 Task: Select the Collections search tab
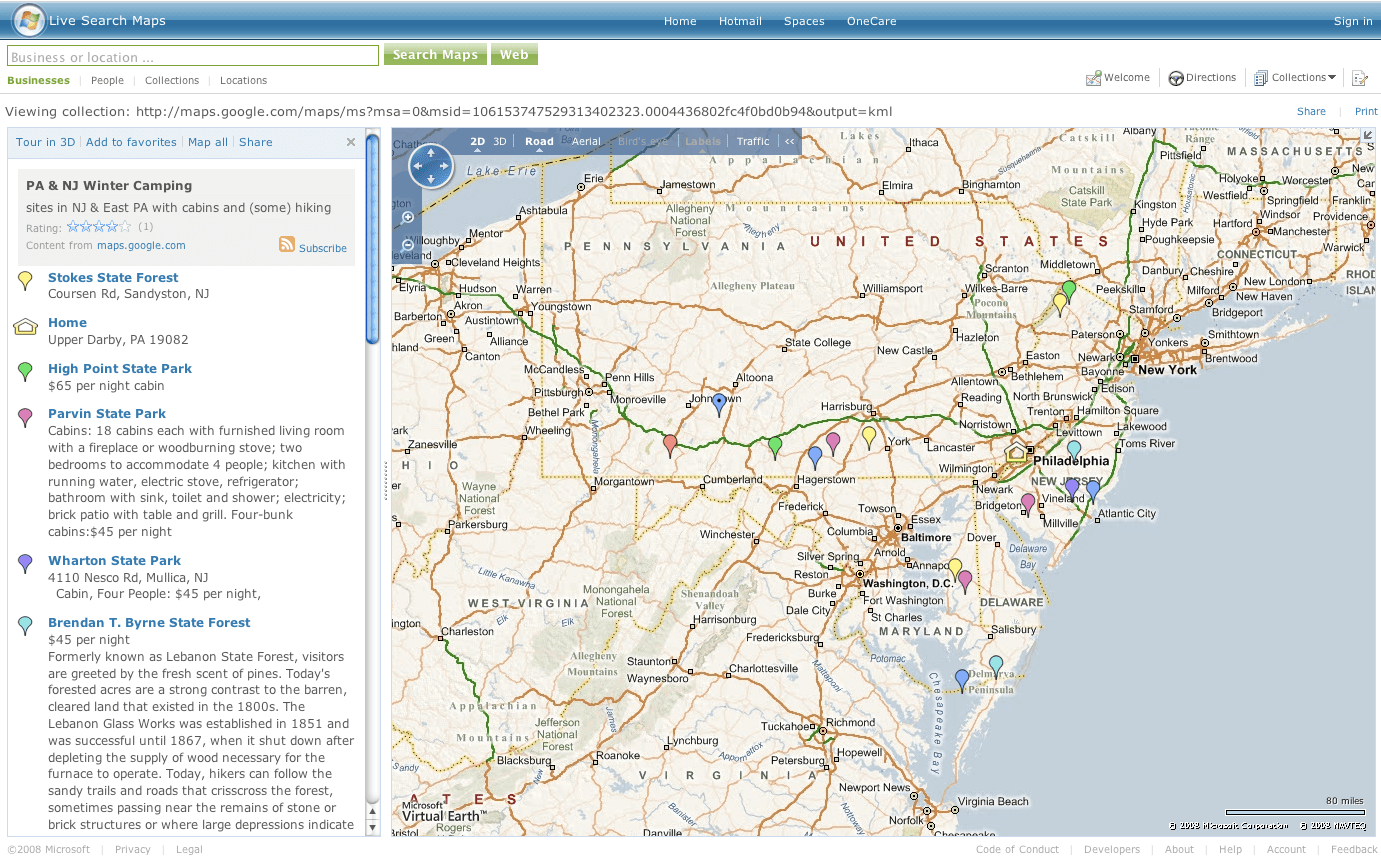pos(172,80)
